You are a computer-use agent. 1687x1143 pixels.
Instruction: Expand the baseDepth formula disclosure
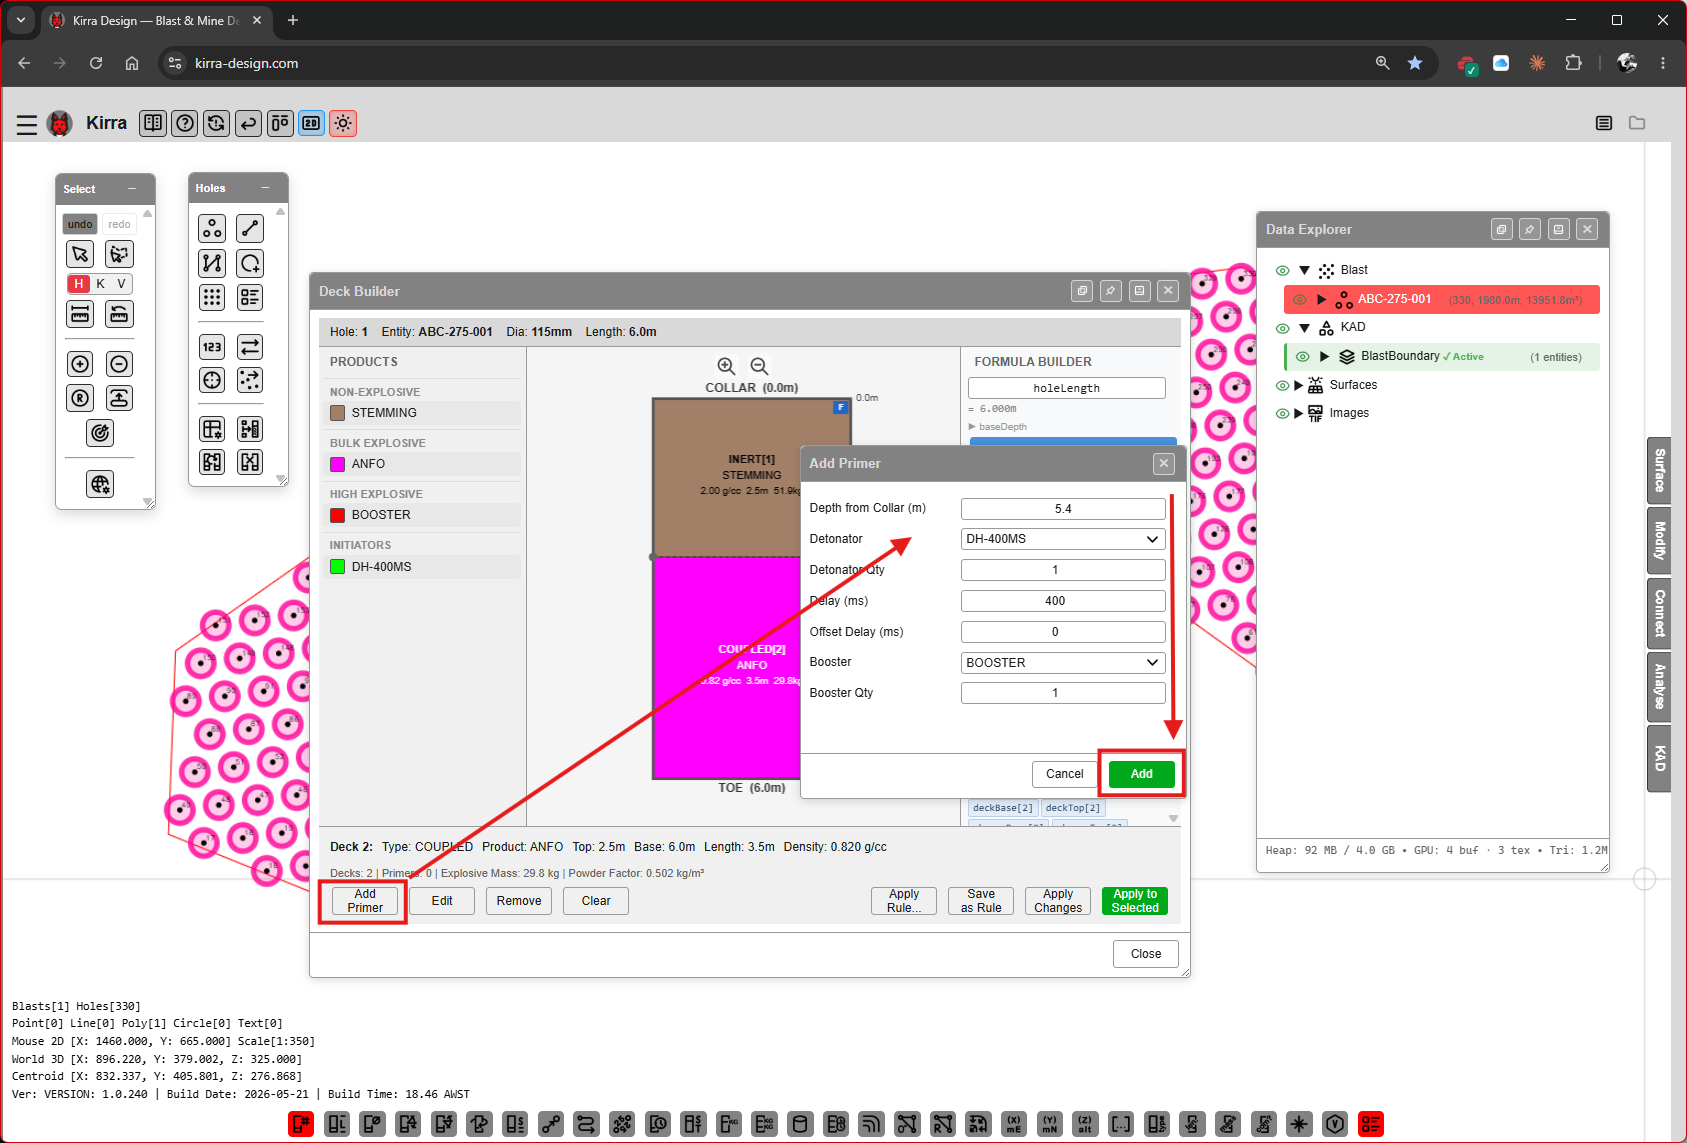click(x=972, y=427)
